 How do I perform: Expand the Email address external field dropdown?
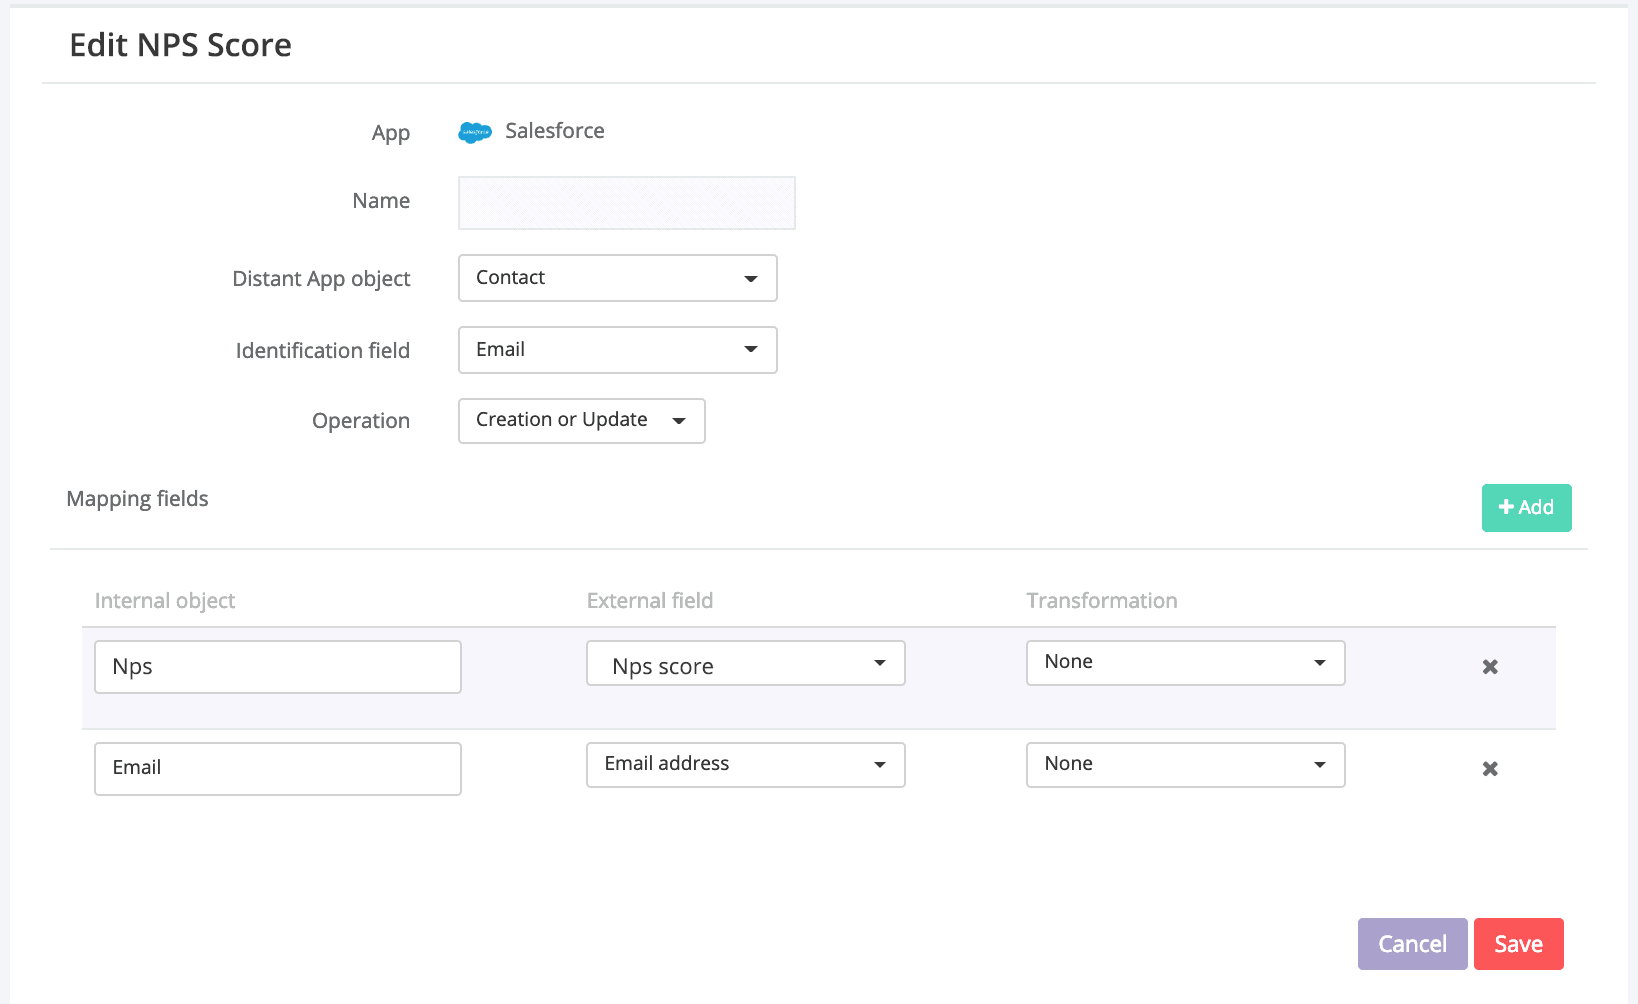[x=746, y=765]
